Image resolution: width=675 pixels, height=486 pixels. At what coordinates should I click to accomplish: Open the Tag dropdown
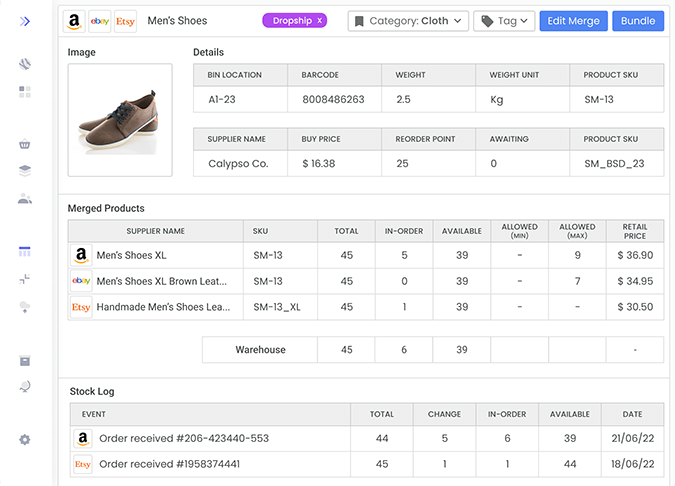click(x=504, y=21)
